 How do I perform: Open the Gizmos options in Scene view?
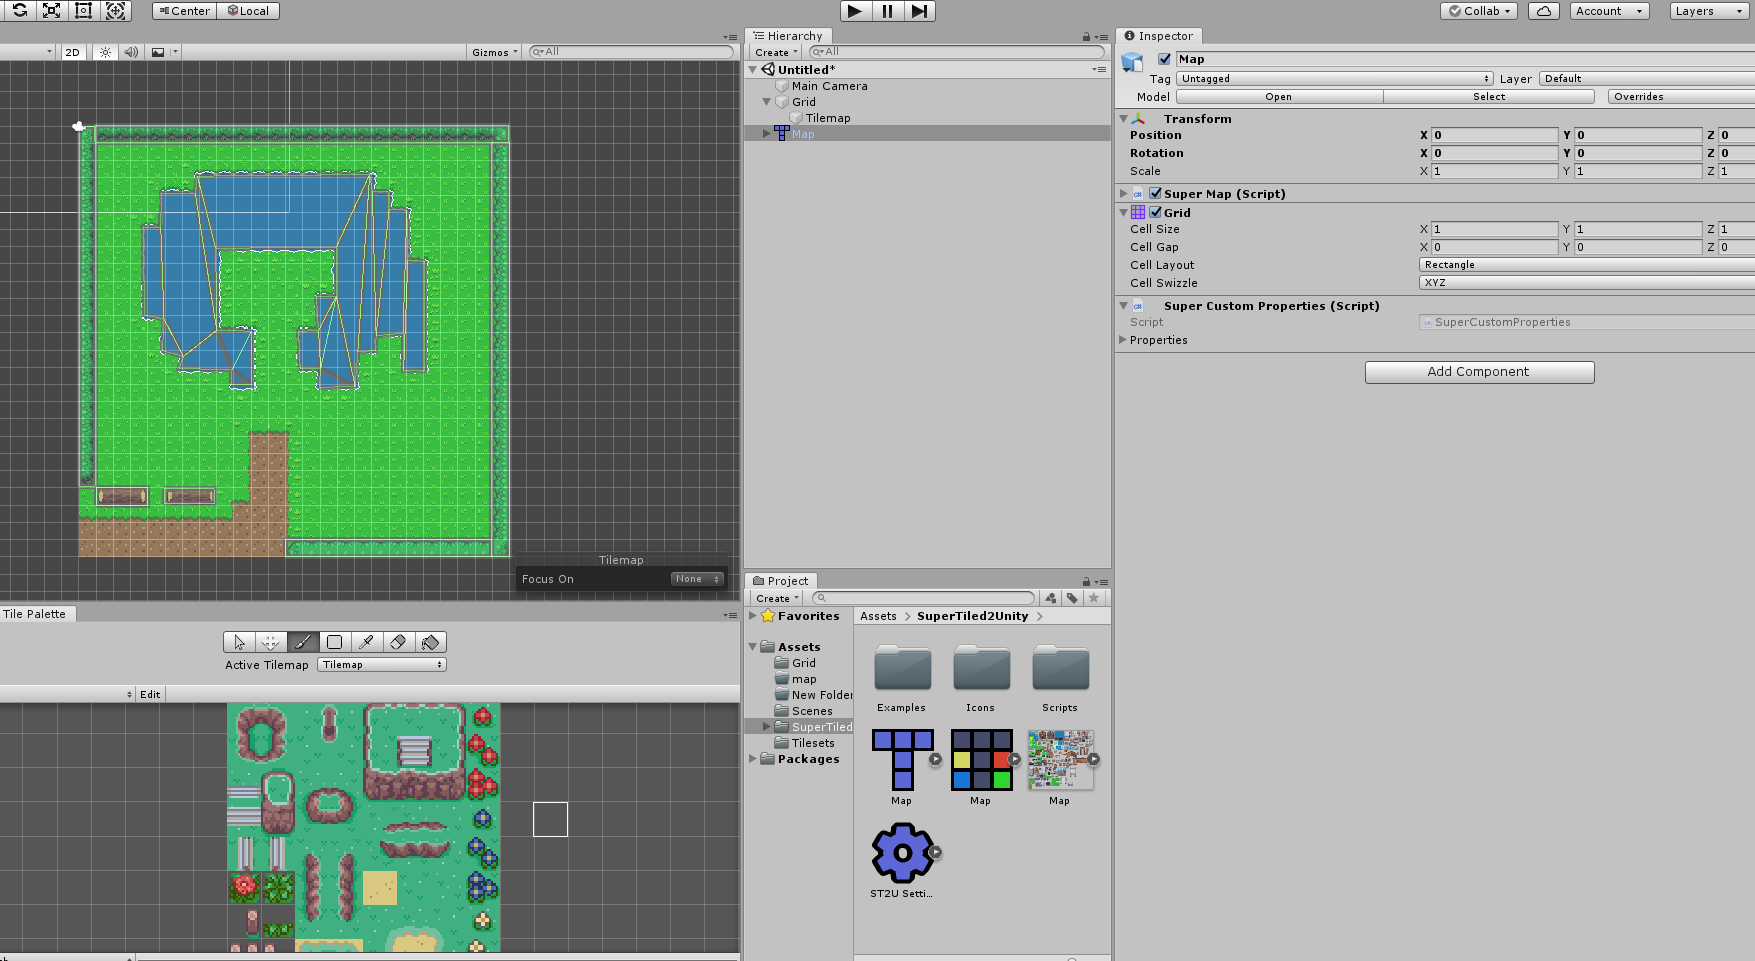click(x=493, y=52)
